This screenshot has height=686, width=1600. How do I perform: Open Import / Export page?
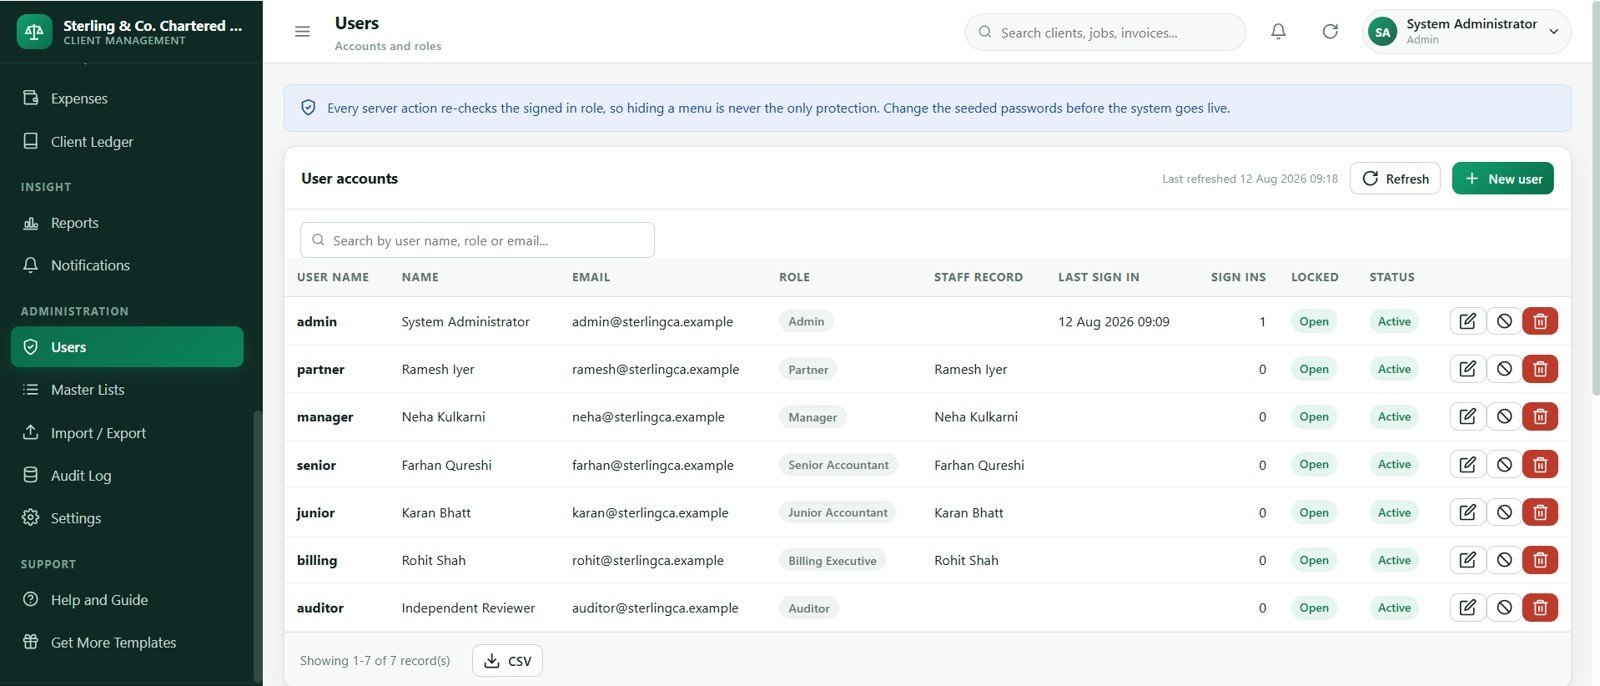coord(127,433)
